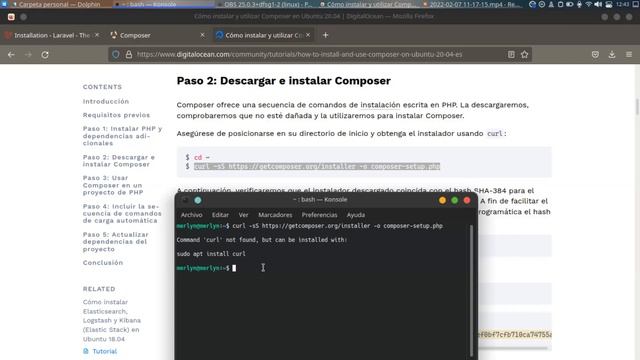Open the tracking protection shield icon
Screen dimensions: 640x360
pyautogui.click(x=116, y=54)
